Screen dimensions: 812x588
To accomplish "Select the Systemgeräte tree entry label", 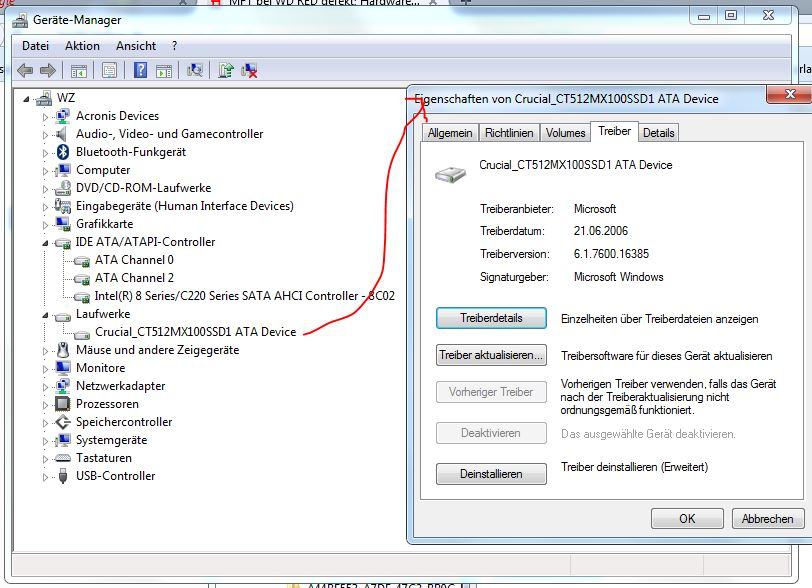I will (111, 440).
